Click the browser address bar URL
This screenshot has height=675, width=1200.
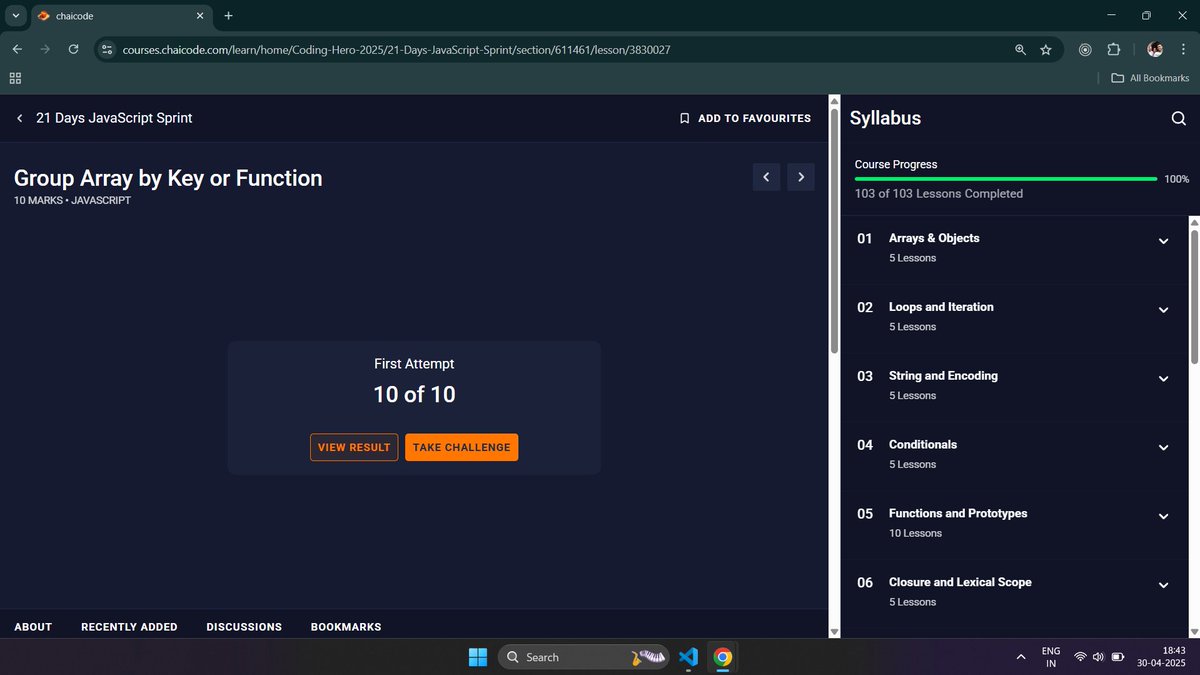point(396,49)
